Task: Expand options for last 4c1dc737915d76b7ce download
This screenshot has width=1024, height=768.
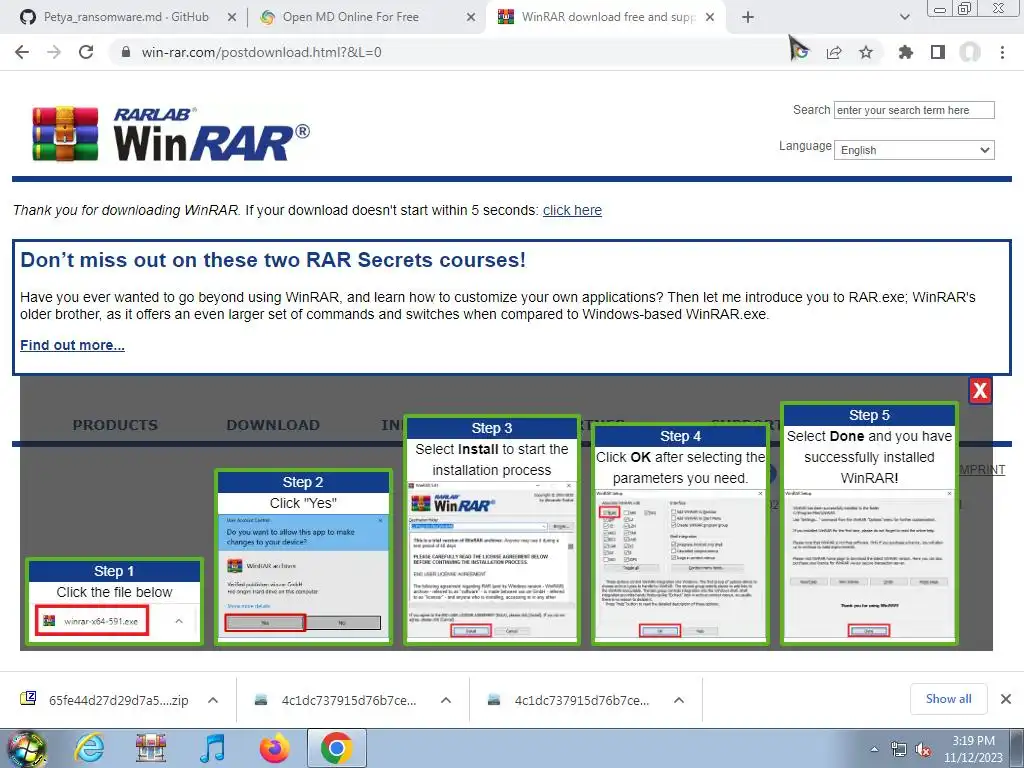Action: point(679,700)
